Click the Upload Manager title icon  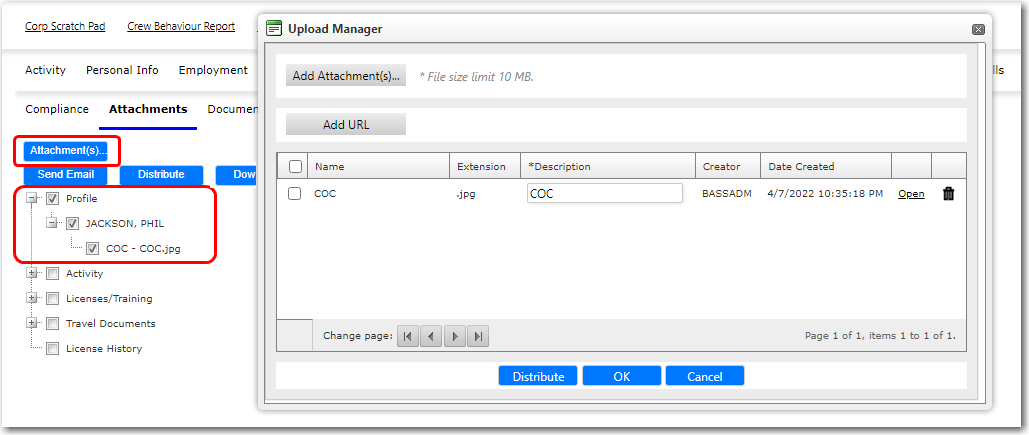pyautogui.click(x=274, y=29)
